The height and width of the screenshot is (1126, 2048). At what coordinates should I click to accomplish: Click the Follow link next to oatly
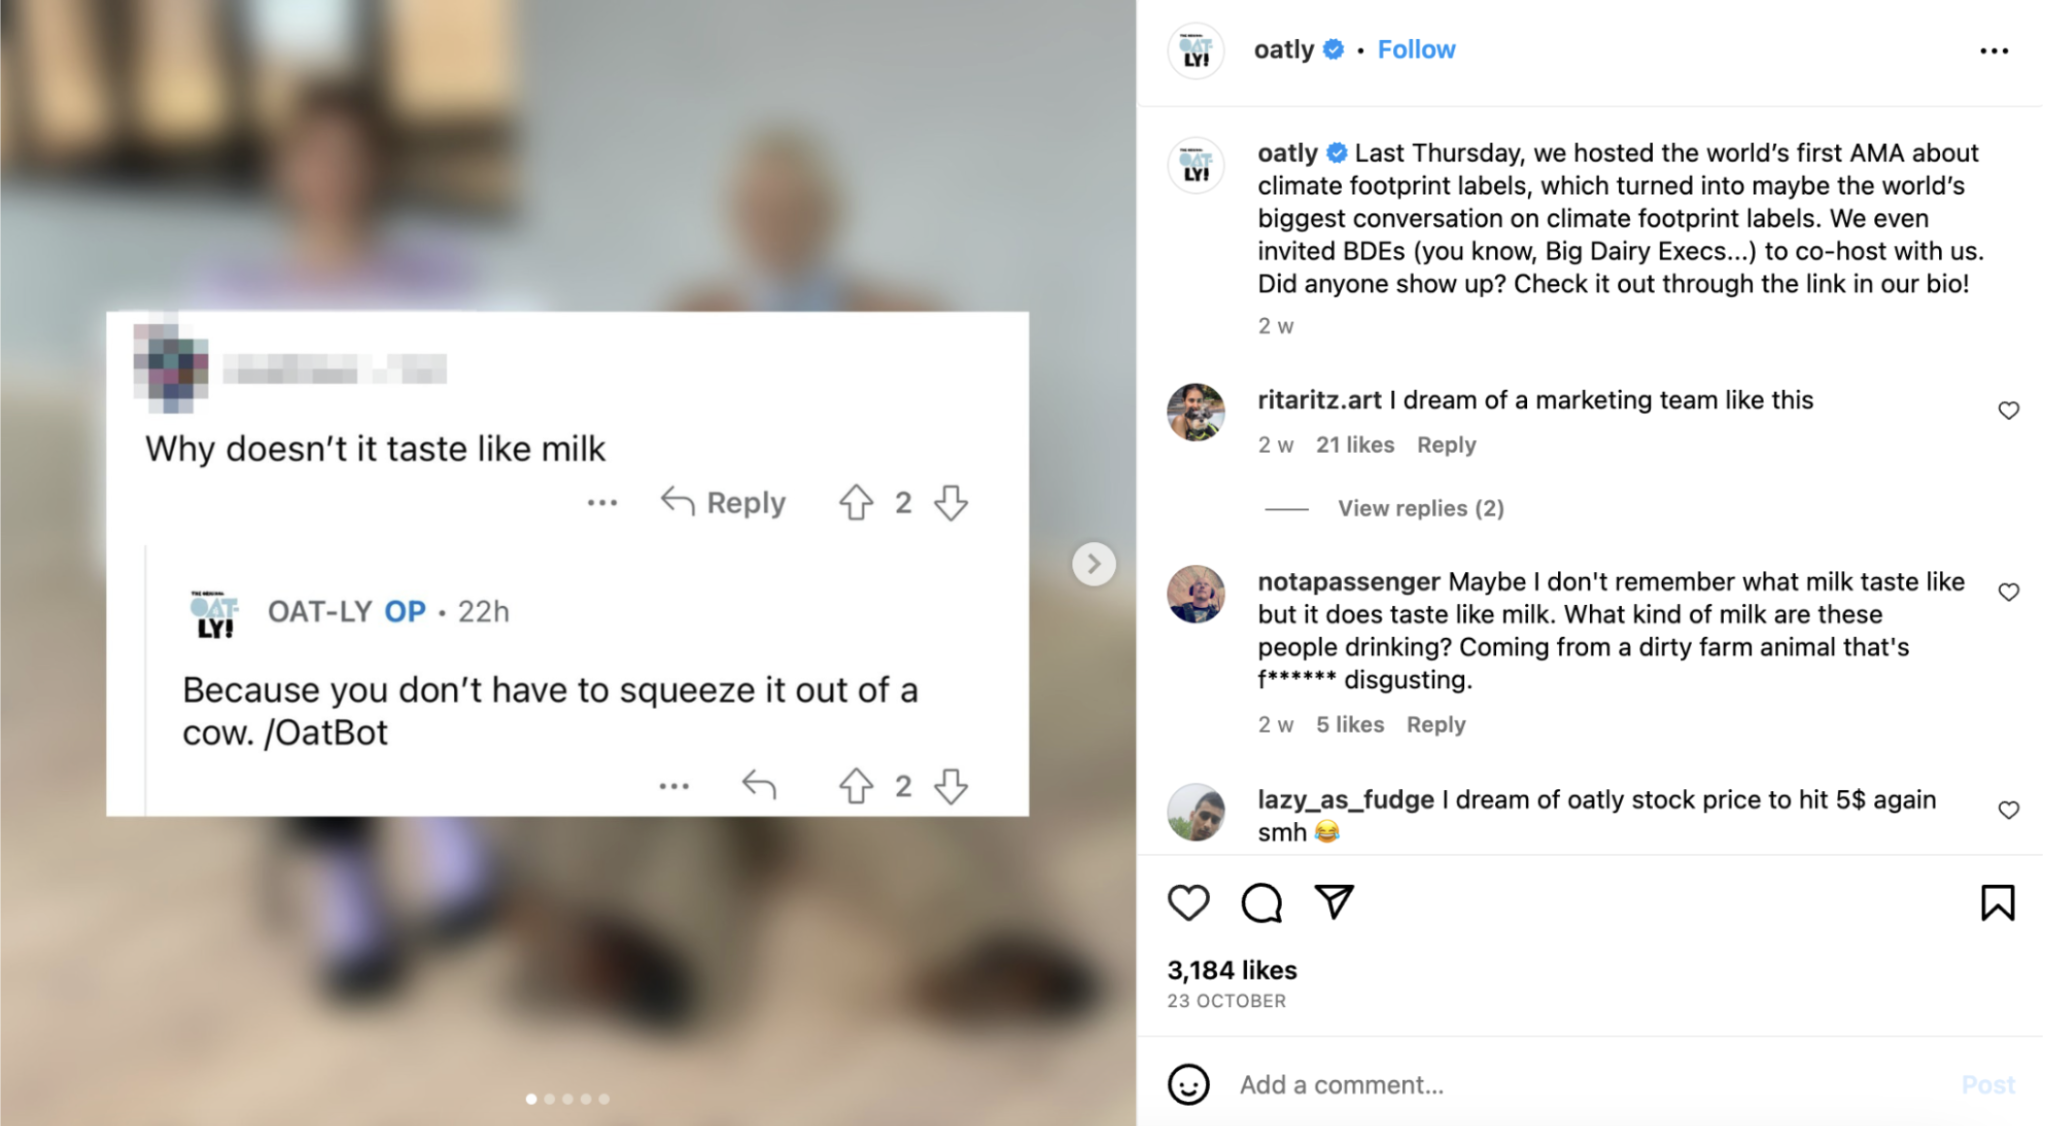click(x=1416, y=48)
